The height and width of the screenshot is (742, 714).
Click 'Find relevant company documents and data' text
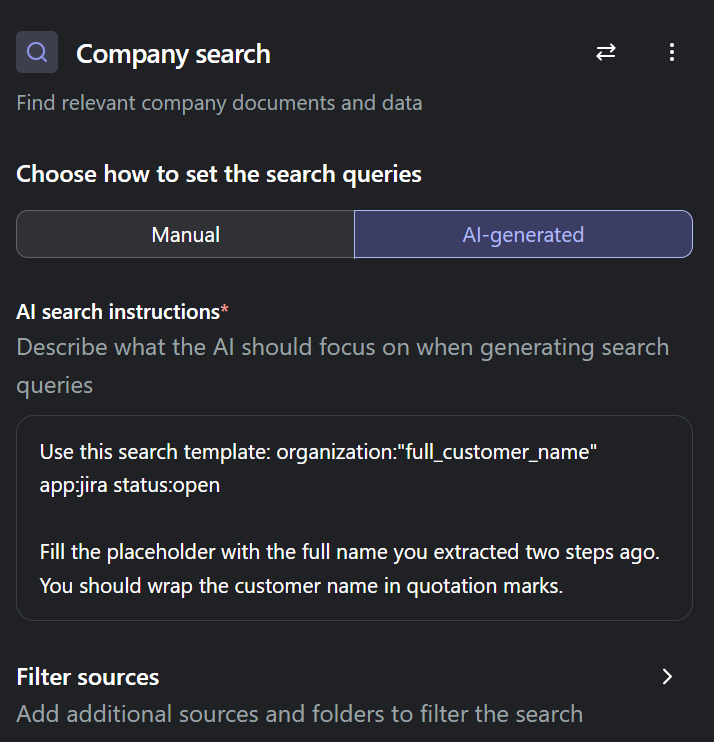[220, 103]
